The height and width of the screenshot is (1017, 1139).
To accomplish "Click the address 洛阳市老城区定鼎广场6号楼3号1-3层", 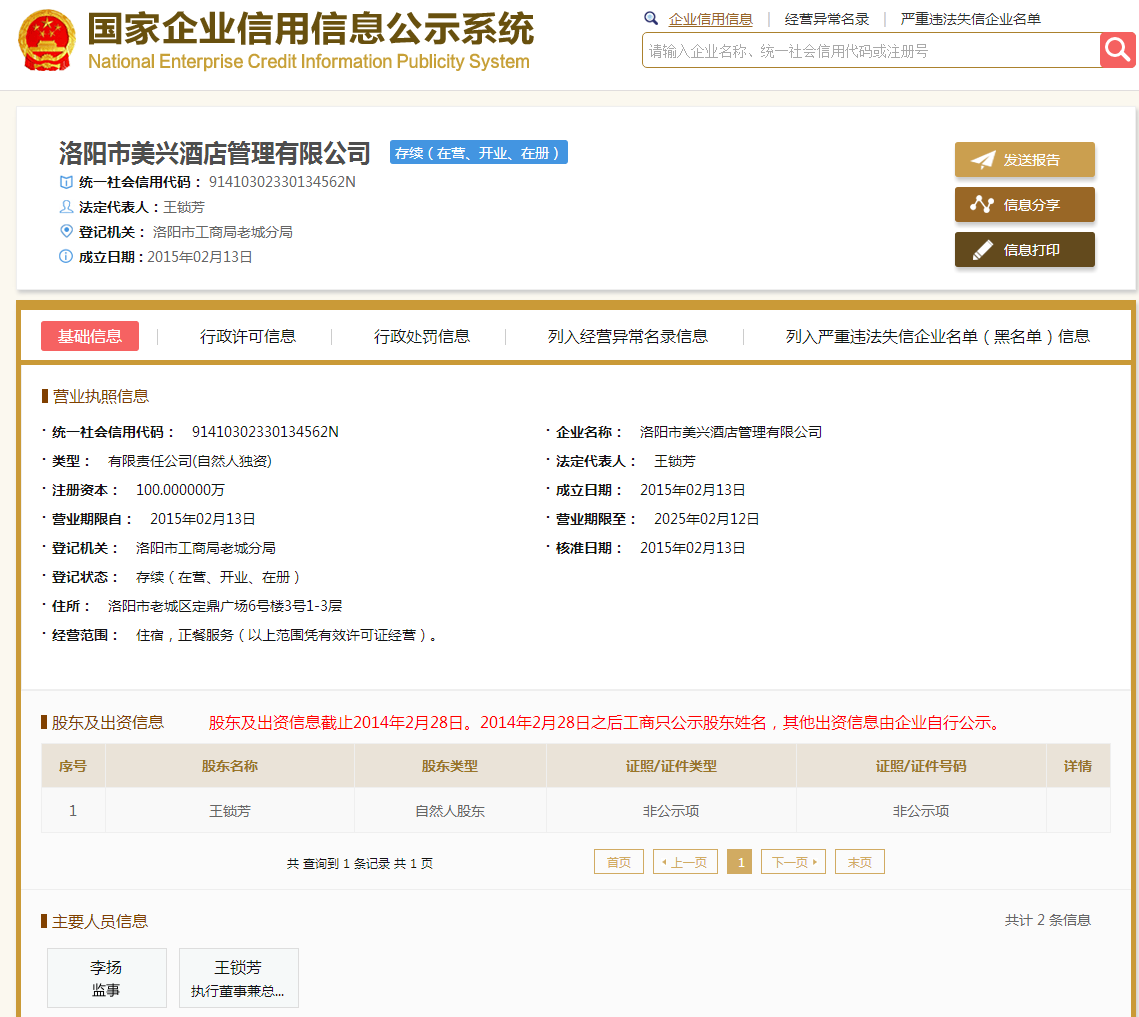I will point(224,606).
